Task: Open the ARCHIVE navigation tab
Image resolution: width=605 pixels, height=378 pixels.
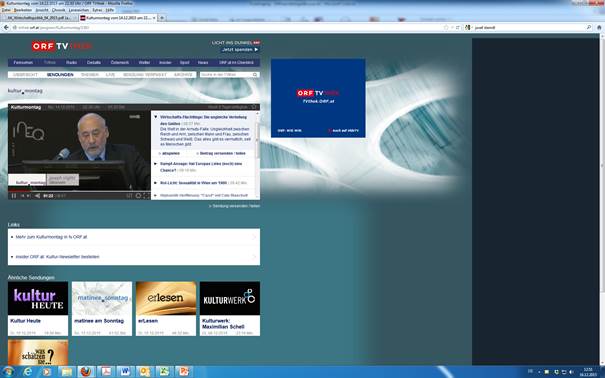Action: (183, 75)
